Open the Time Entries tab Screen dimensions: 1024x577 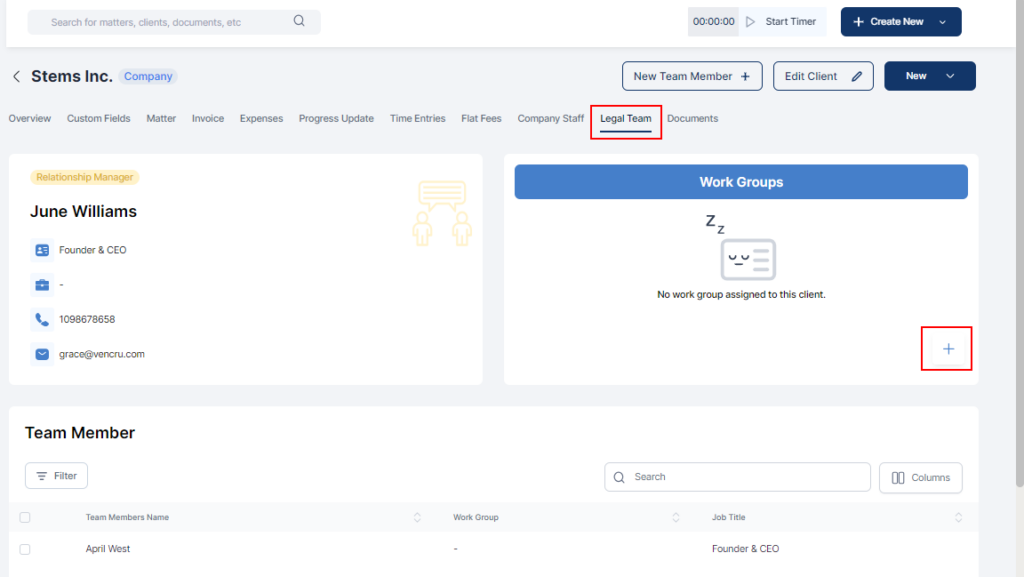[x=417, y=119]
